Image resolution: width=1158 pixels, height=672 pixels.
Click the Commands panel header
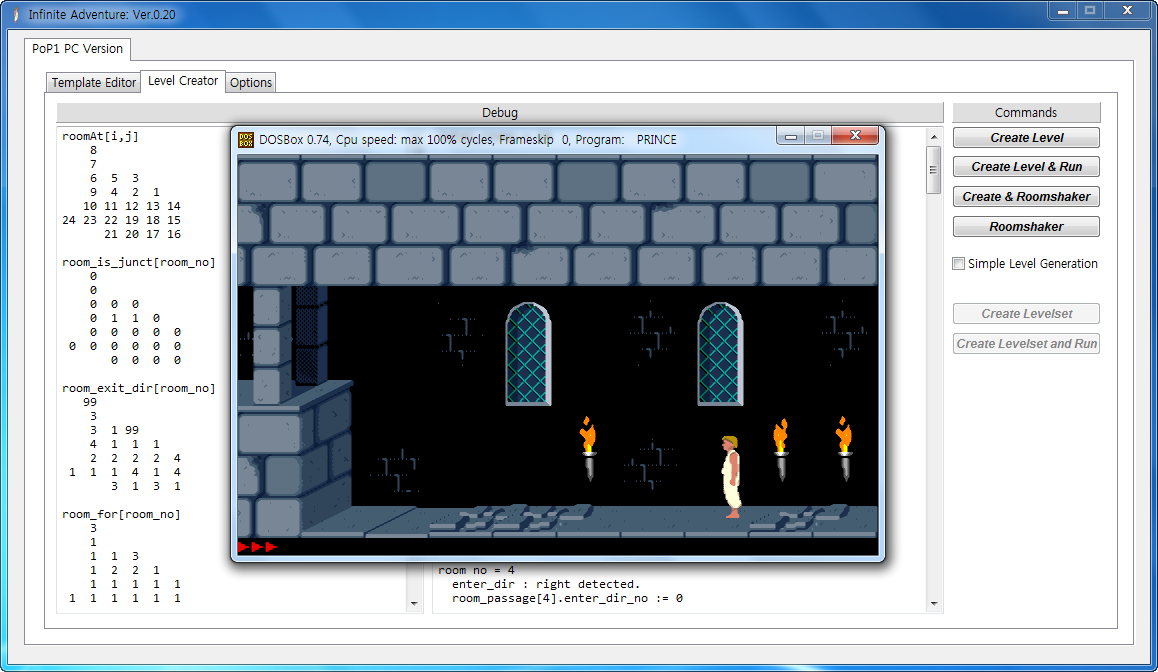[1026, 112]
